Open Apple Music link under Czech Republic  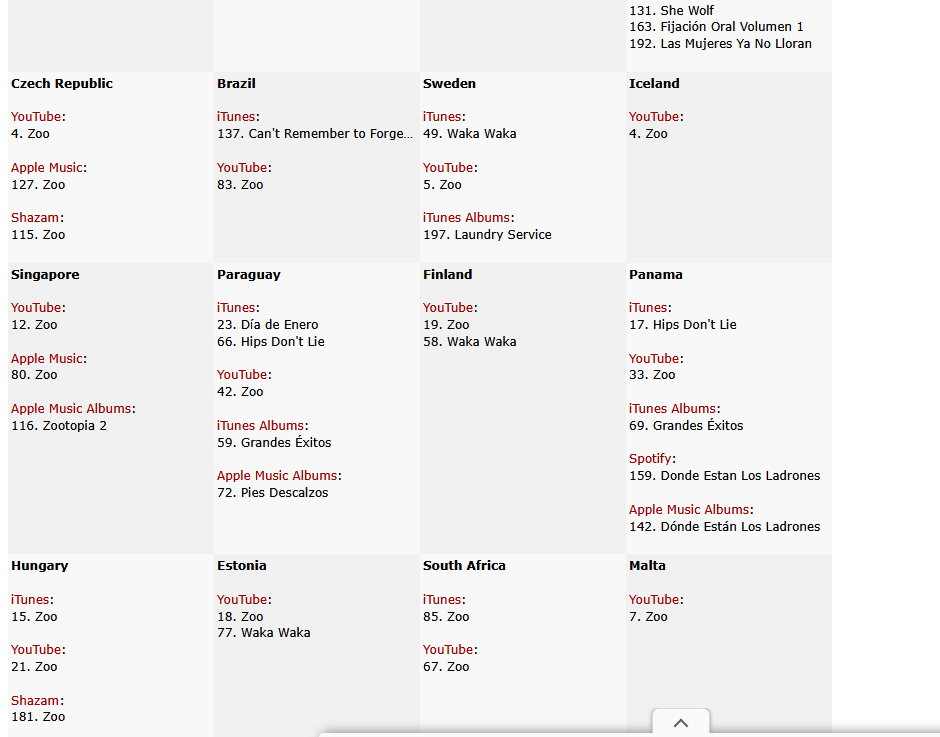[47, 168]
